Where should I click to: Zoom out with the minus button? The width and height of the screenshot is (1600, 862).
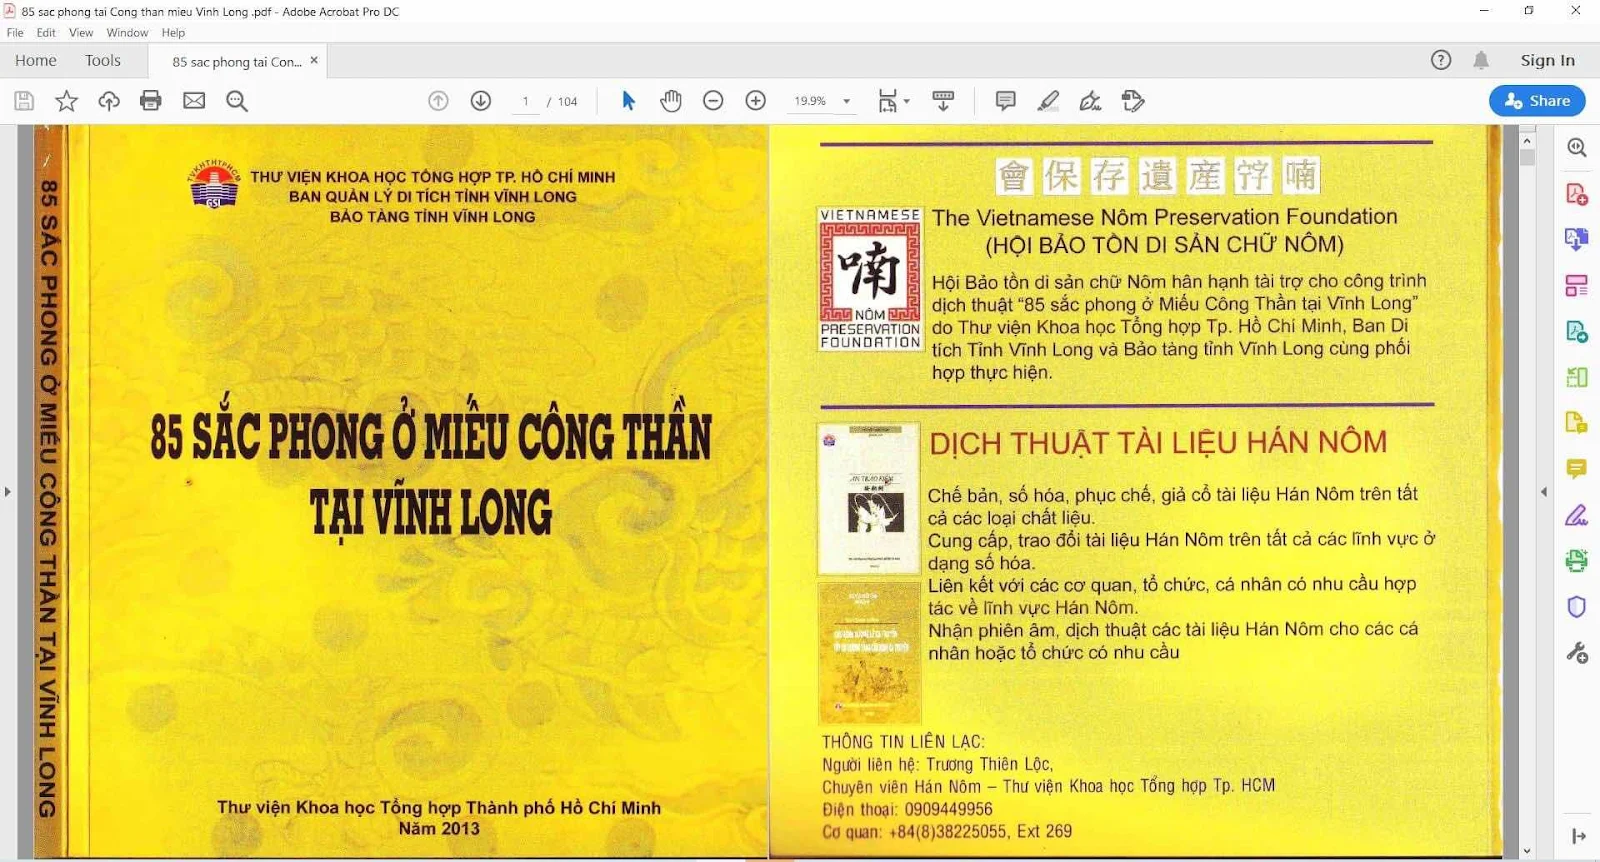(x=713, y=101)
